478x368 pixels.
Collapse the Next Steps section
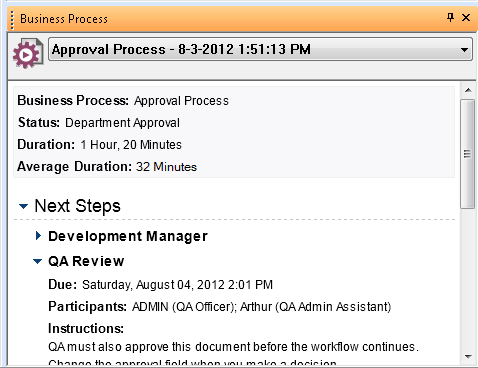(x=23, y=206)
